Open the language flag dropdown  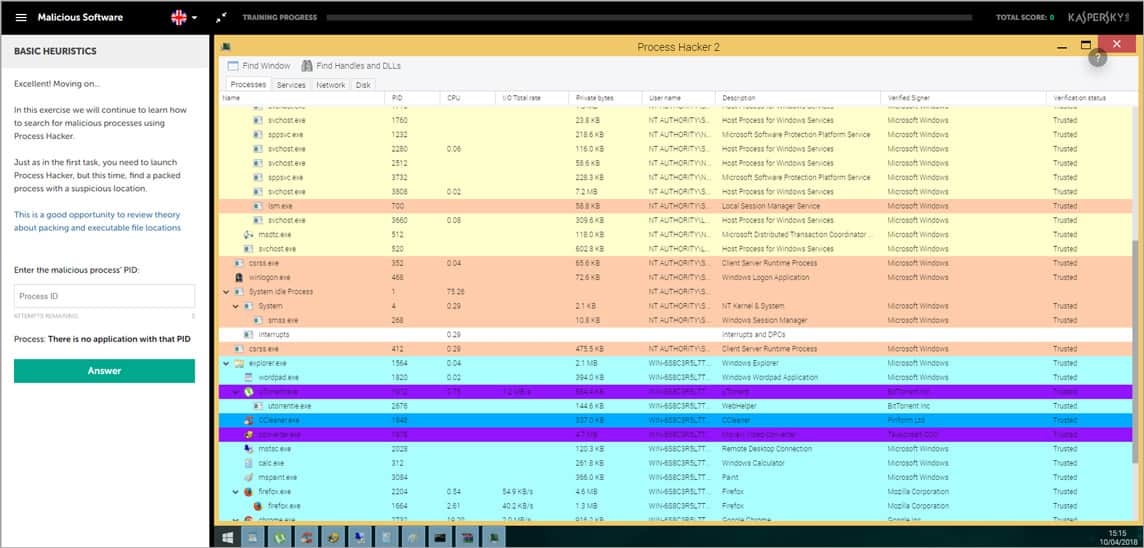pyautogui.click(x=184, y=17)
